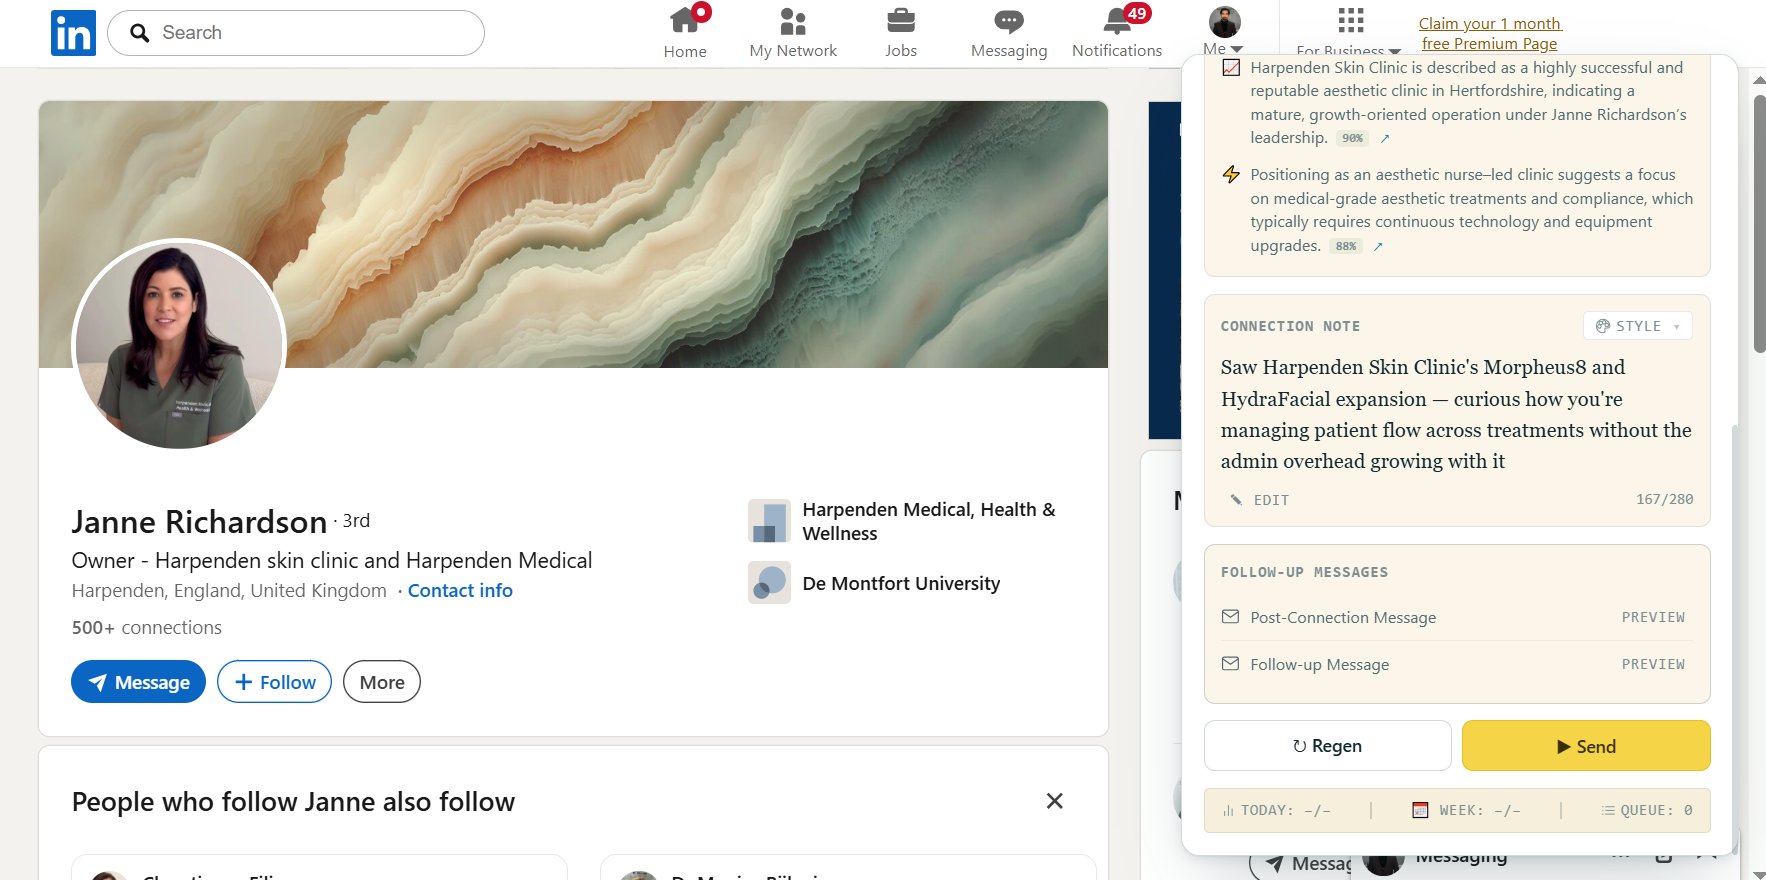The width and height of the screenshot is (1766, 880).
Task: Click the Search input field
Action: [x=296, y=33]
